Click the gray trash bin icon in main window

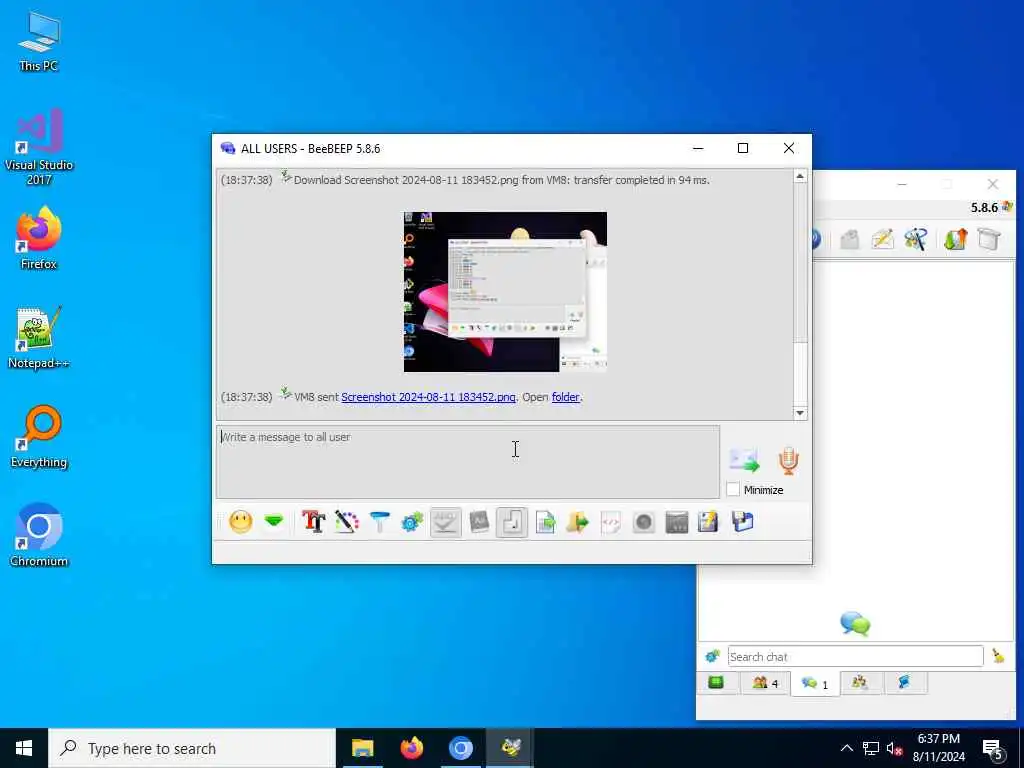click(x=989, y=239)
